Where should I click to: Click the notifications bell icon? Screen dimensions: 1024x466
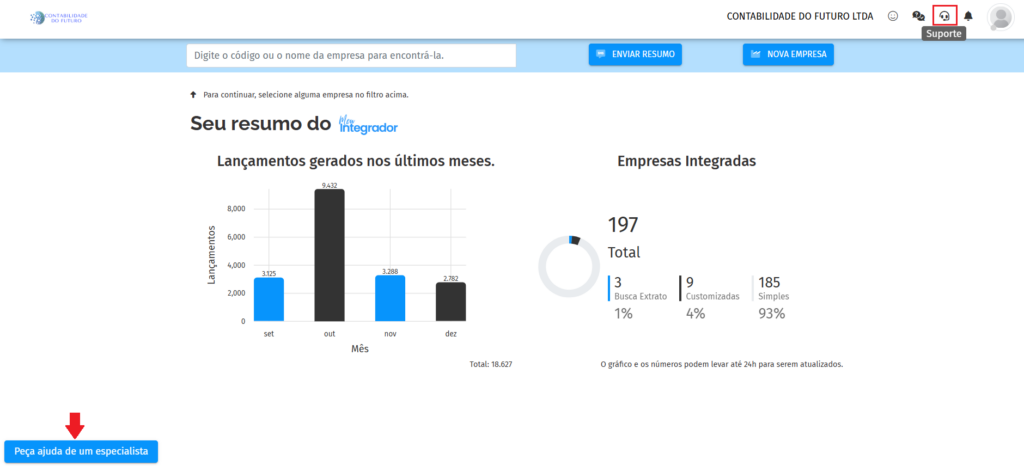(968, 16)
